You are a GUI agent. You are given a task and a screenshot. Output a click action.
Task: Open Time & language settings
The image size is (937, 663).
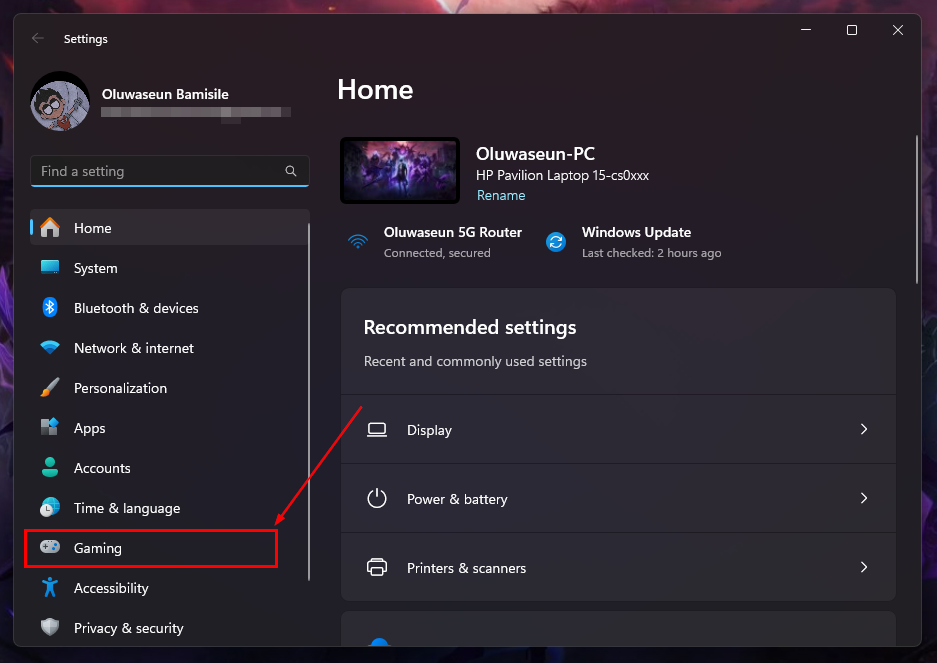170,508
